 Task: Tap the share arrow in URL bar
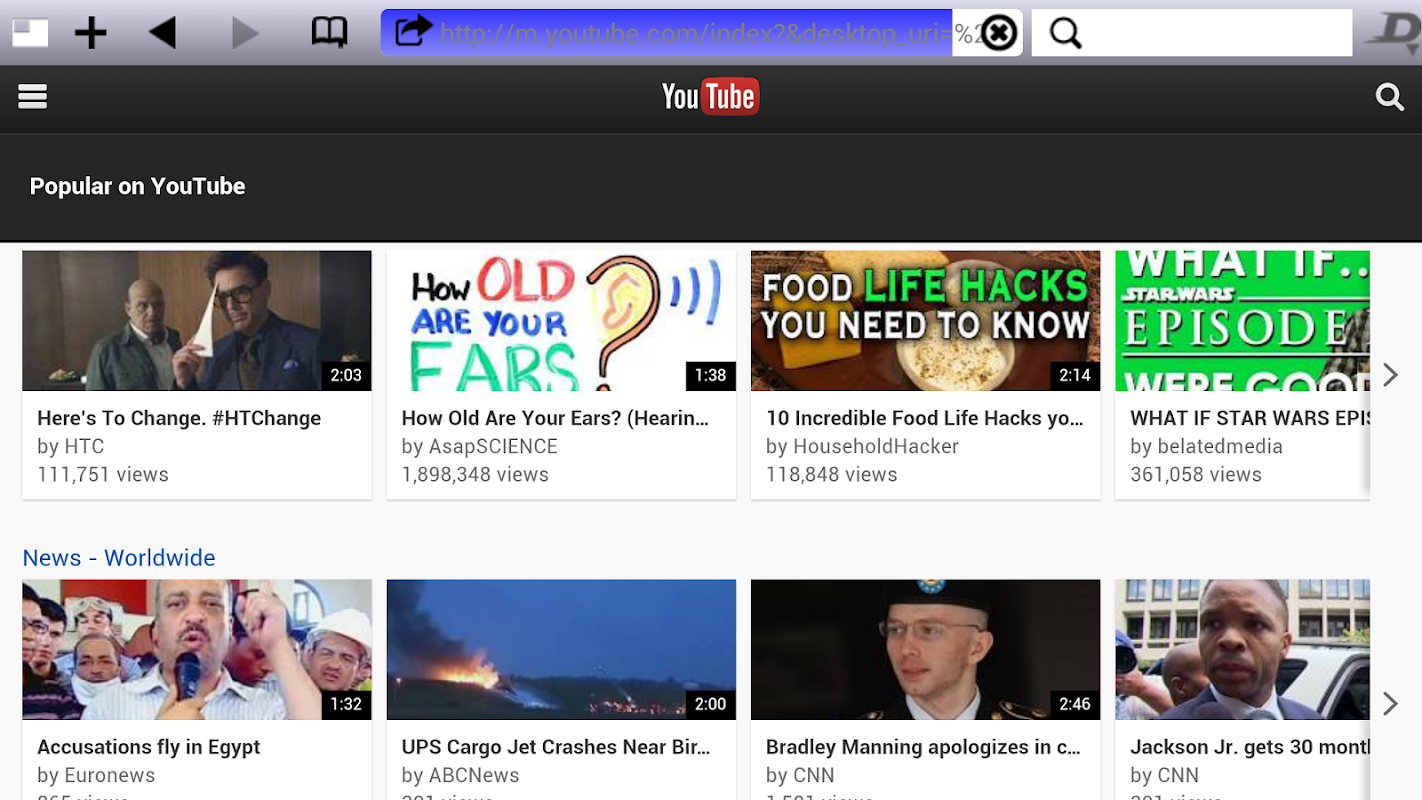click(413, 31)
